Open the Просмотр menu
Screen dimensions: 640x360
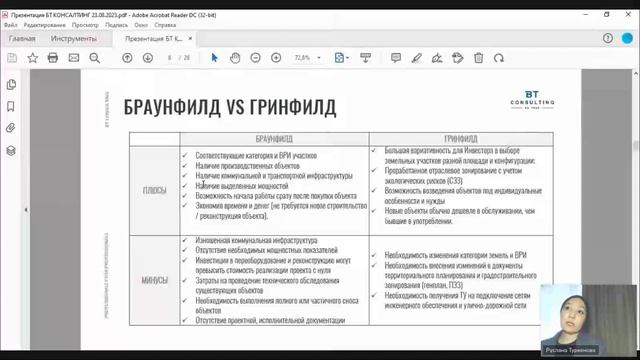pyautogui.click(x=85, y=25)
